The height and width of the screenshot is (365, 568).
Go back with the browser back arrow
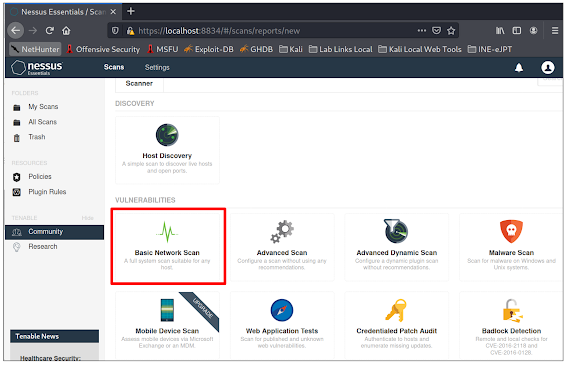[16, 31]
